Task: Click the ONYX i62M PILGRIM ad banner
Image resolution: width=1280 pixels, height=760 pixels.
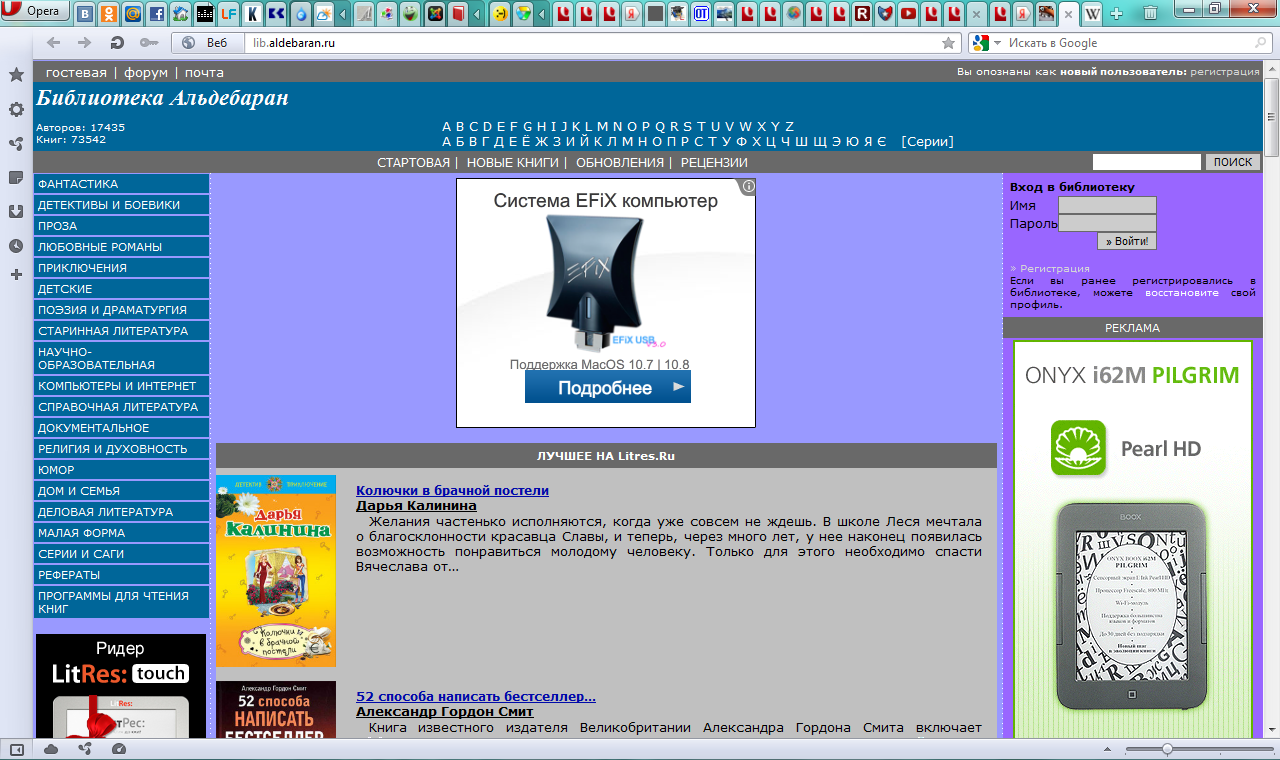Action: [1133, 539]
